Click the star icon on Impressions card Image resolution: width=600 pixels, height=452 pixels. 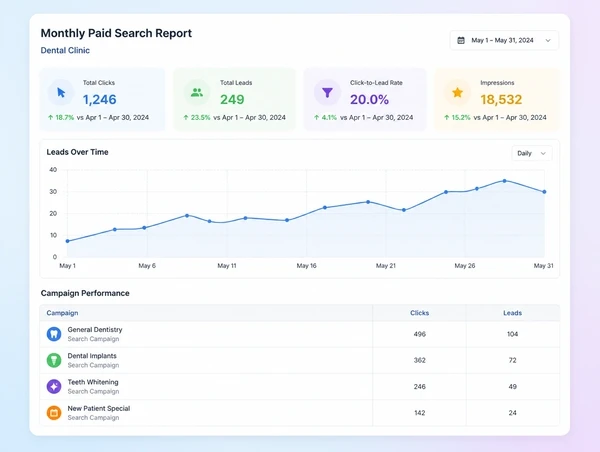pos(457,92)
